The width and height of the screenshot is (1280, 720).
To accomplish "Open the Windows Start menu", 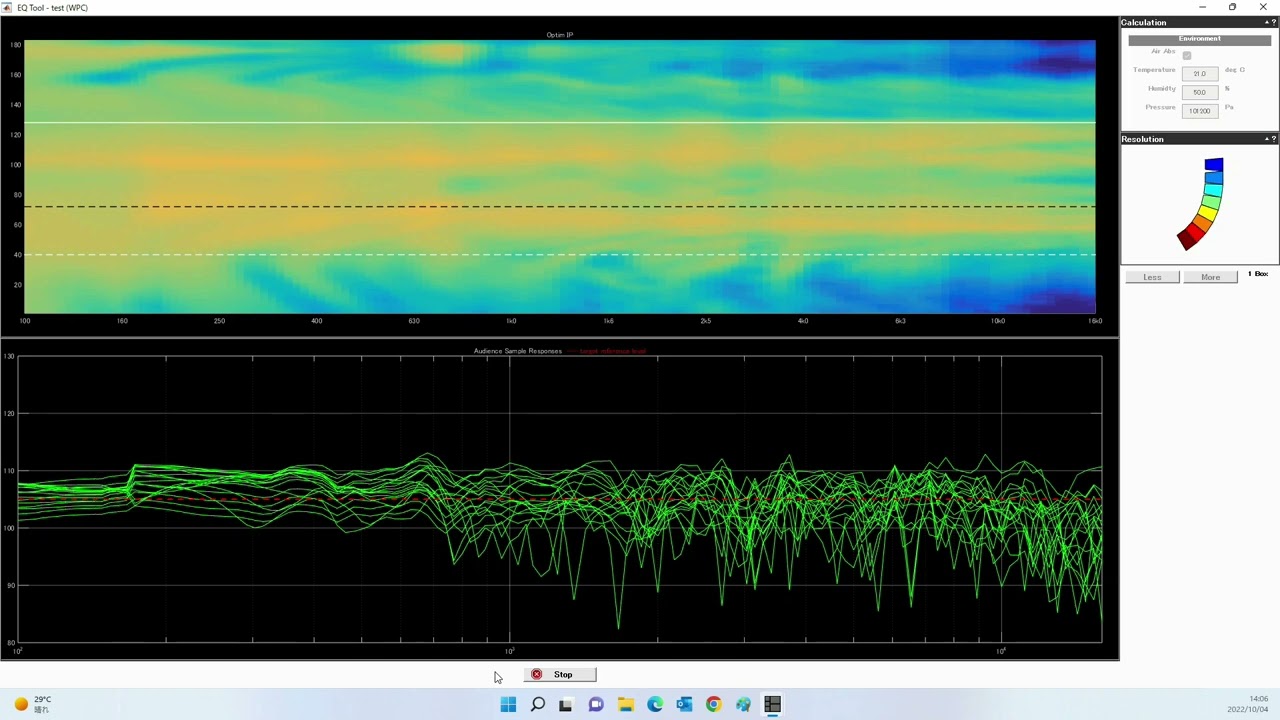I will click(x=508, y=704).
